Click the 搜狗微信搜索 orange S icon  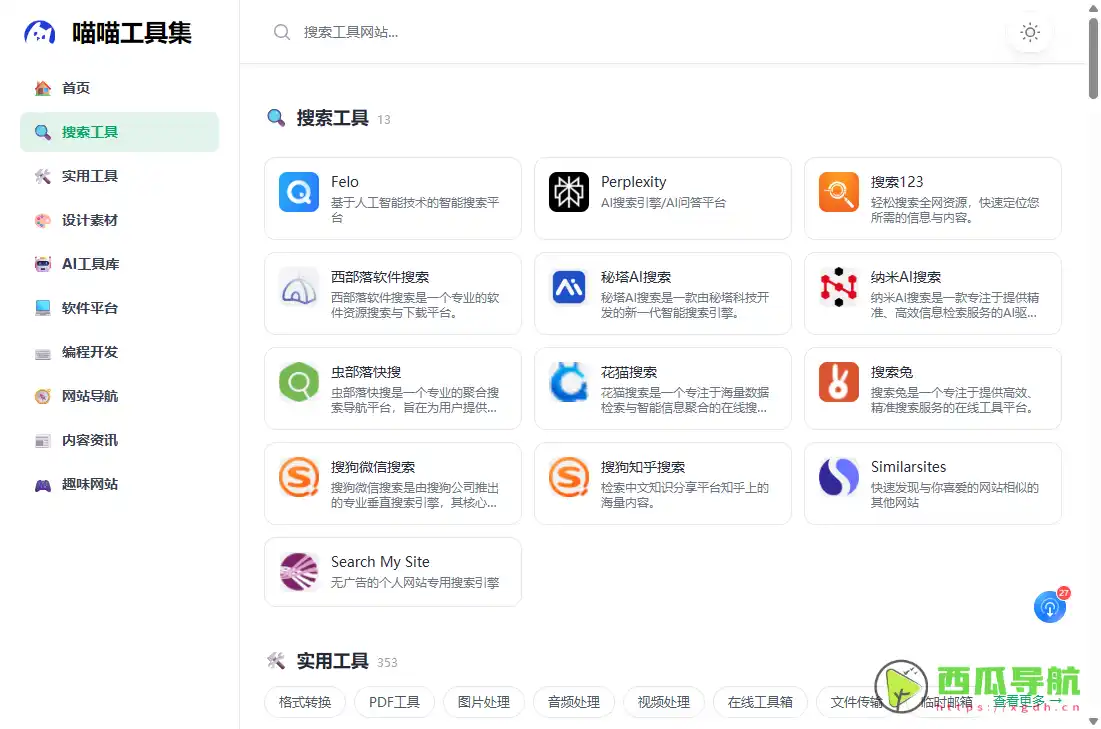pos(299,477)
